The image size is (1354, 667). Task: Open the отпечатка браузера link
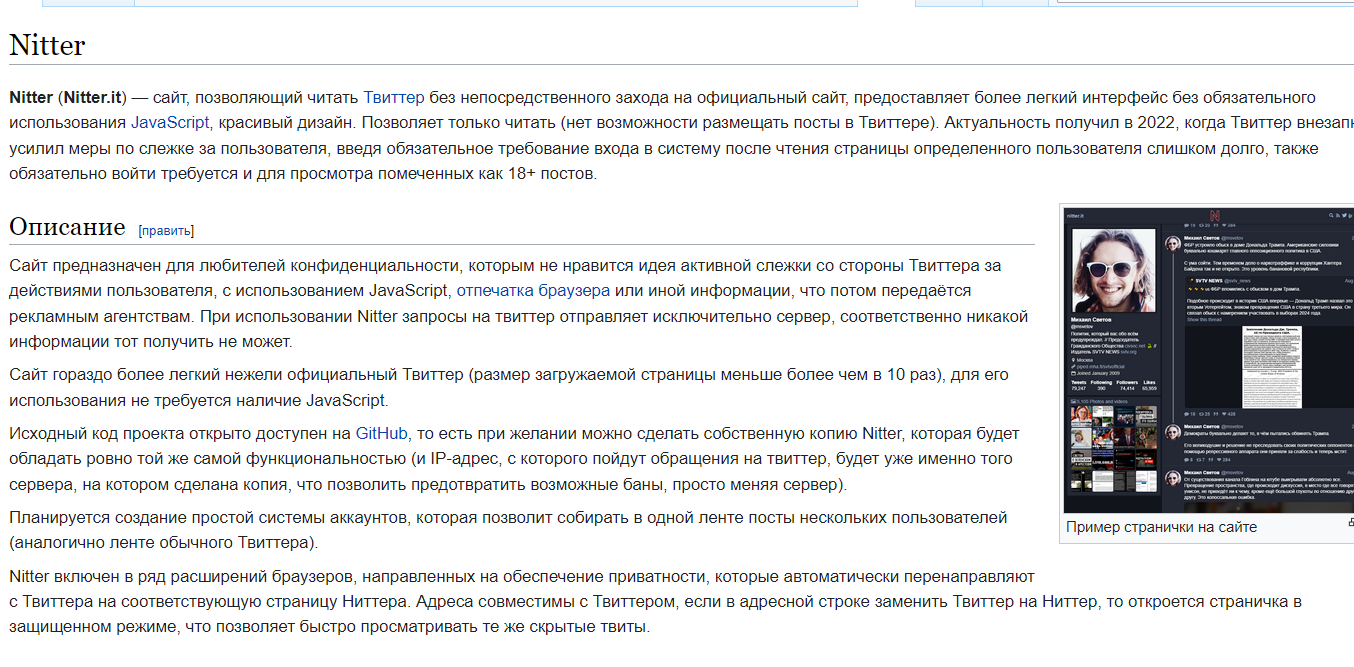(x=532, y=291)
